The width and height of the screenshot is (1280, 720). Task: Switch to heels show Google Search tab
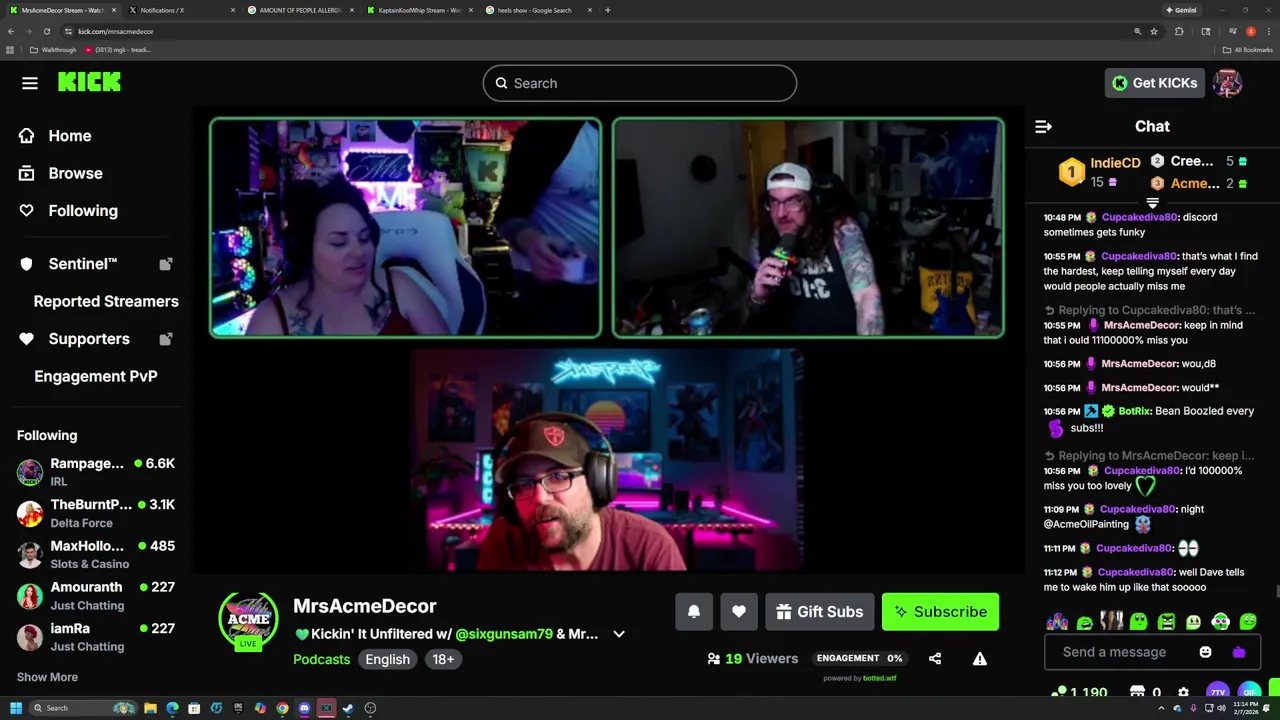tap(538, 10)
